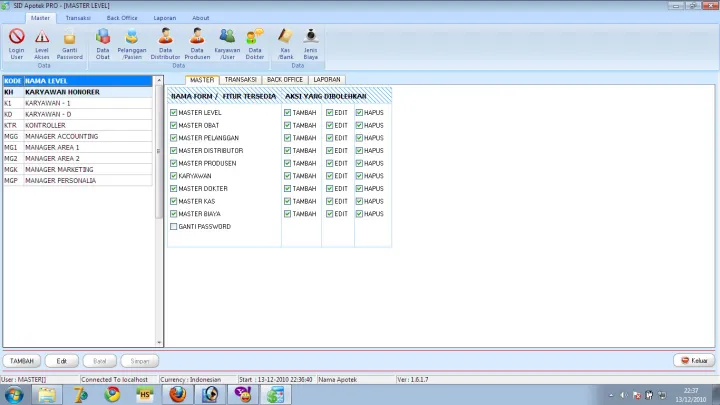The height and width of the screenshot is (405, 720).
Task: Show hidden tray icons arrow
Action: [x=611, y=395]
